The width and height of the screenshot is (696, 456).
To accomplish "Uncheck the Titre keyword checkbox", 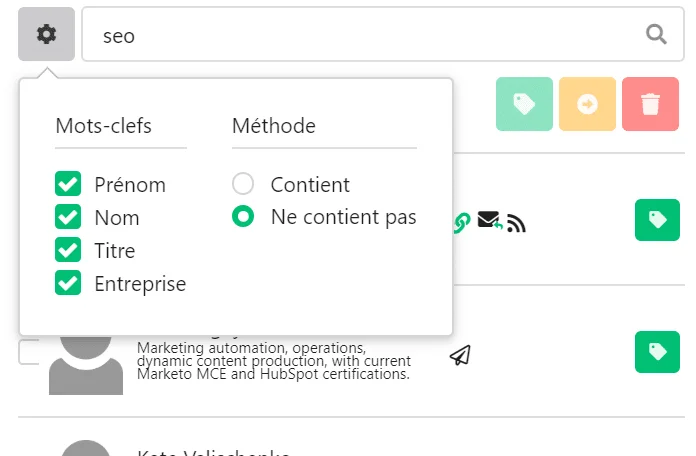I will tap(68, 250).
